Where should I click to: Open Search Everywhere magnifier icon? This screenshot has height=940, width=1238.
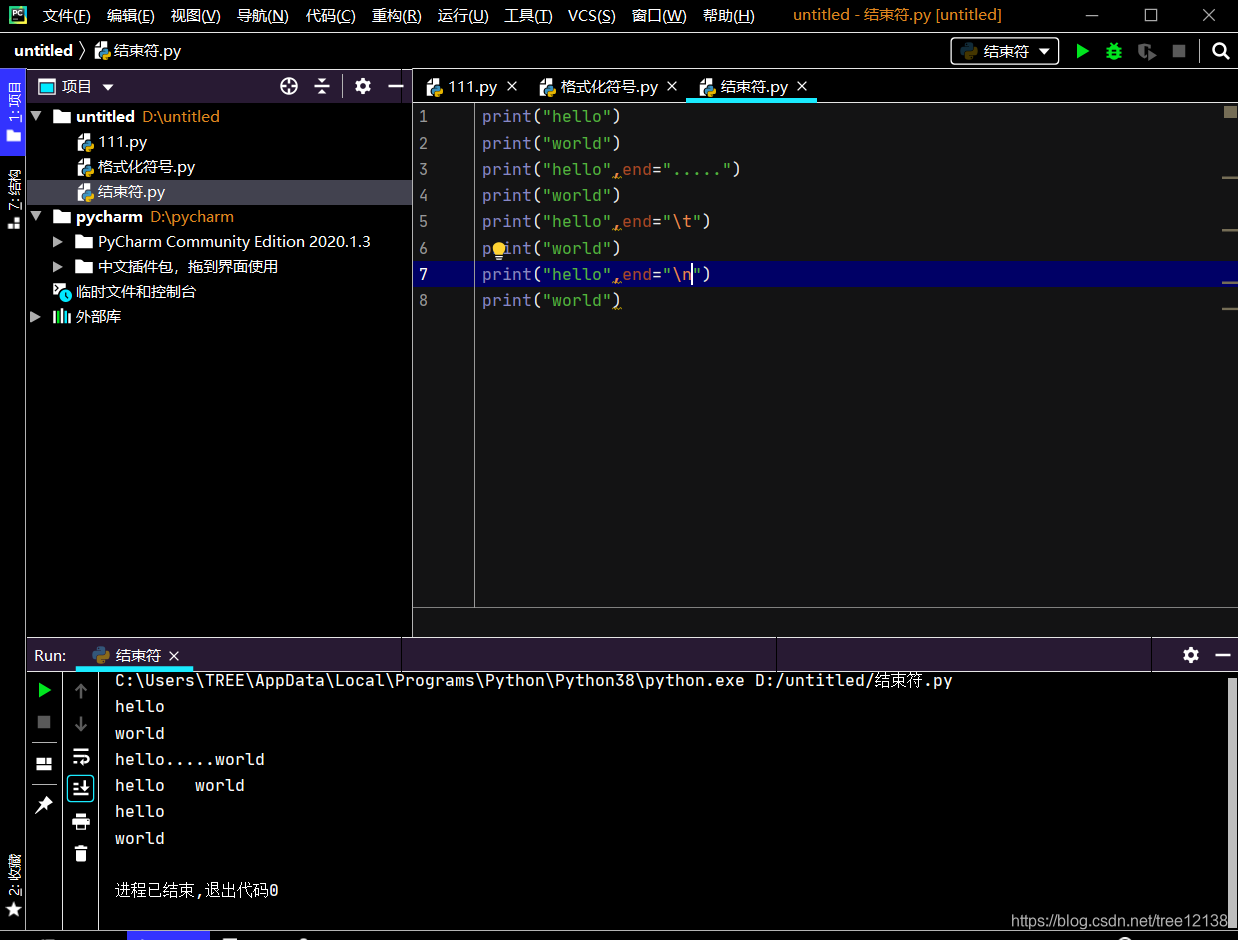click(1220, 51)
